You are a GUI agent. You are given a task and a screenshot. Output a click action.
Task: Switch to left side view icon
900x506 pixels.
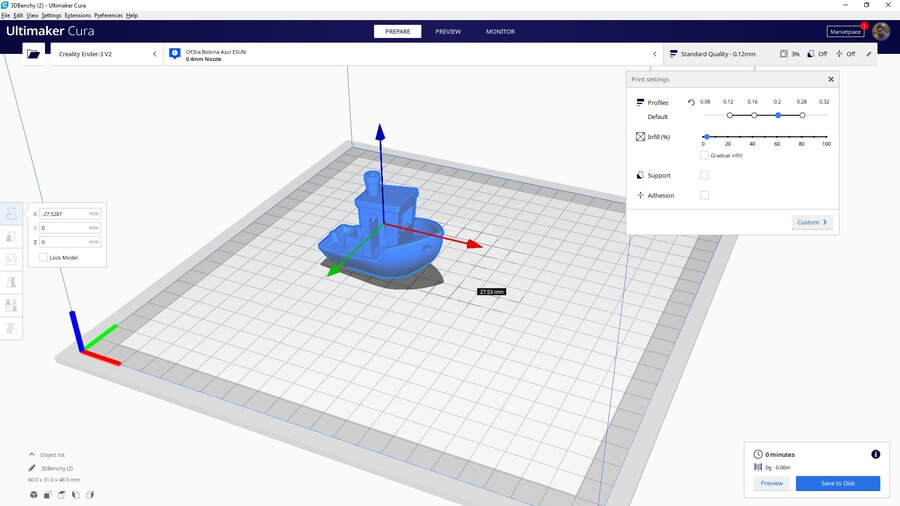pyautogui.click(x=76, y=495)
